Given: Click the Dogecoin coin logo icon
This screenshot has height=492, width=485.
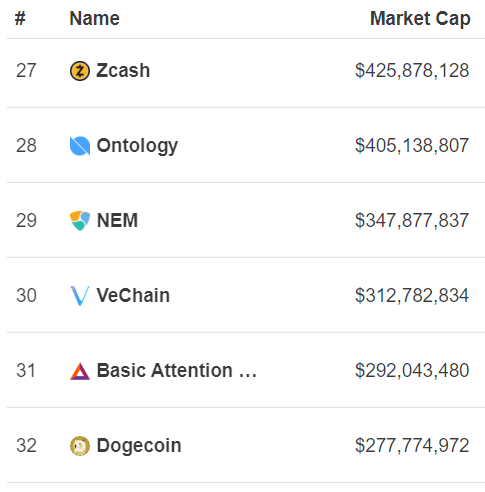Looking at the screenshot, I should [80, 446].
